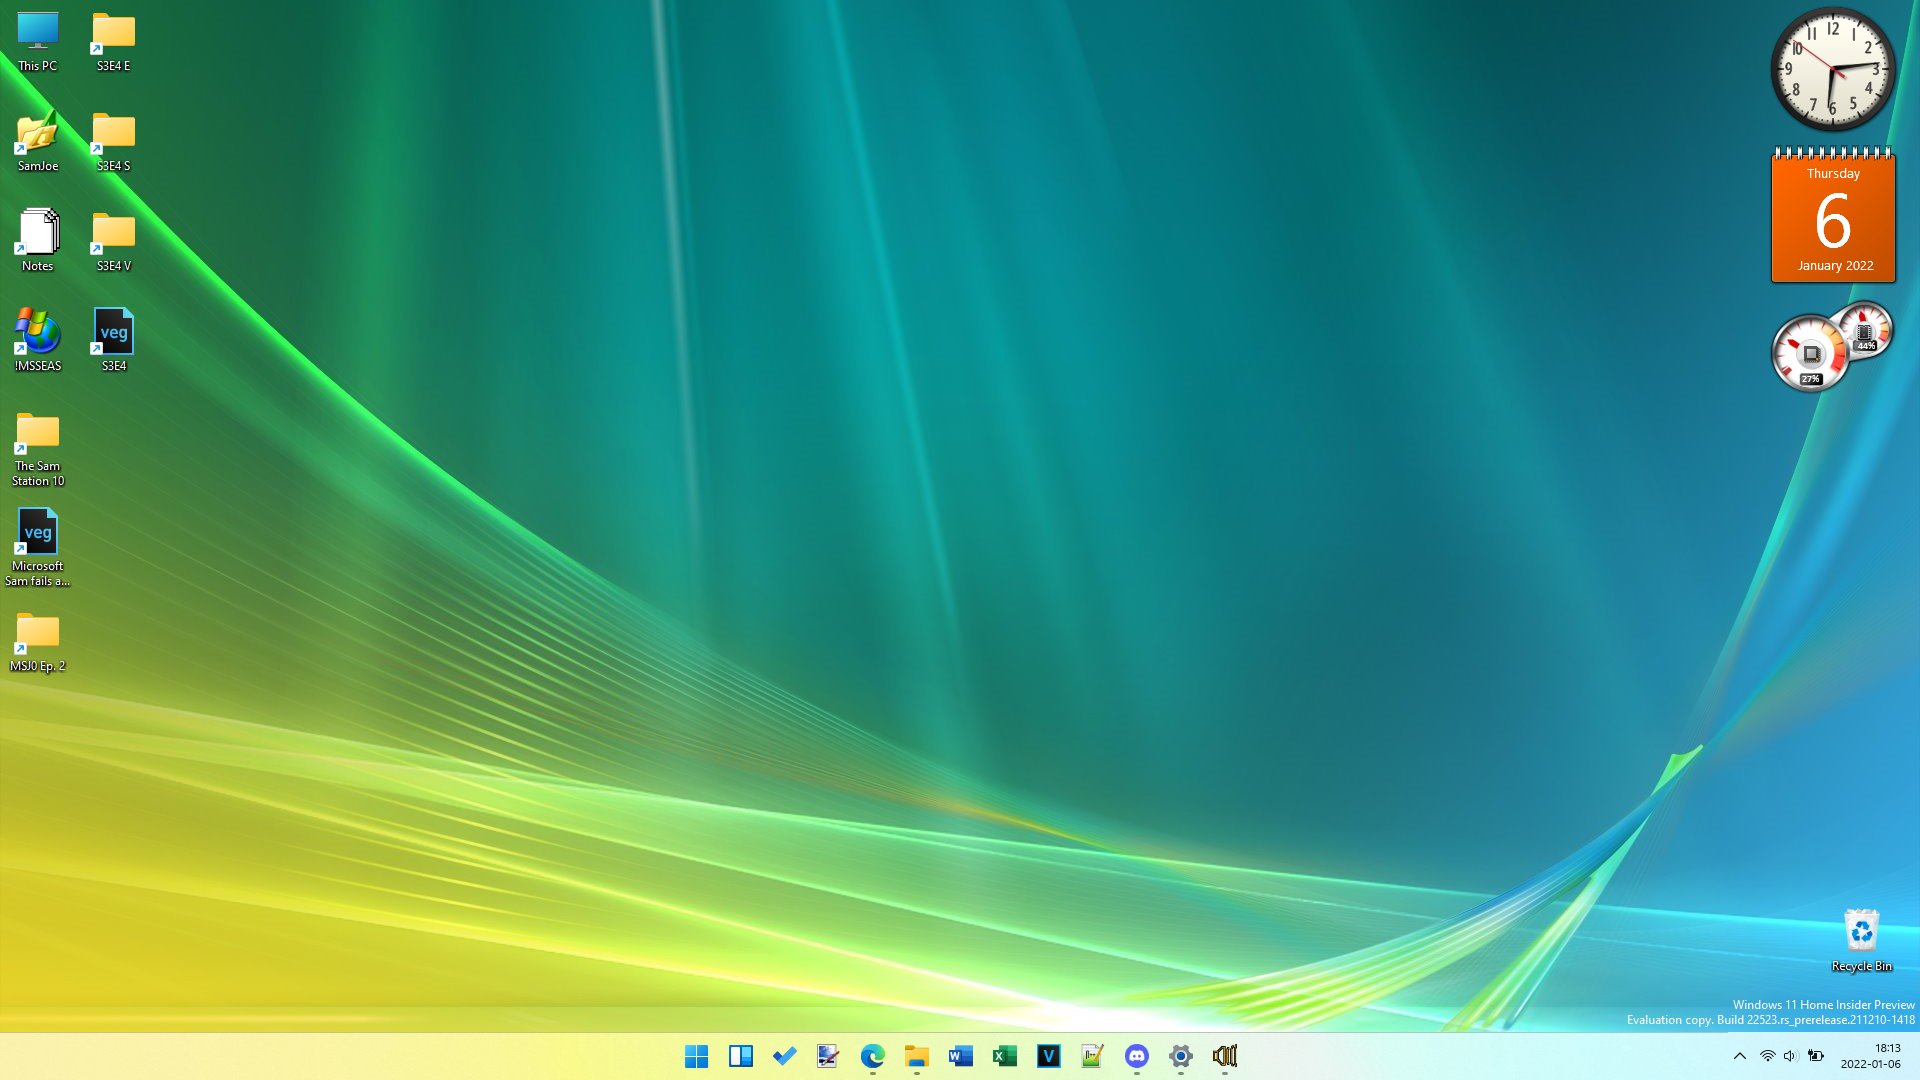Switch to Discord on the taskbar
The width and height of the screenshot is (1920, 1080).
click(x=1137, y=1056)
